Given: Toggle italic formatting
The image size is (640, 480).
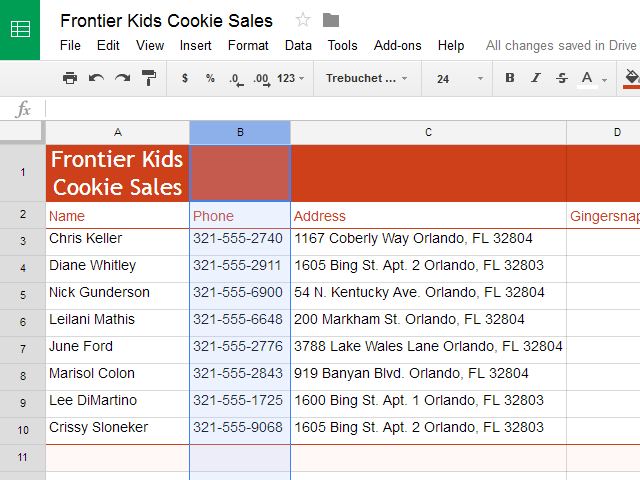Looking at the screenshot, I should click(536, 78).
